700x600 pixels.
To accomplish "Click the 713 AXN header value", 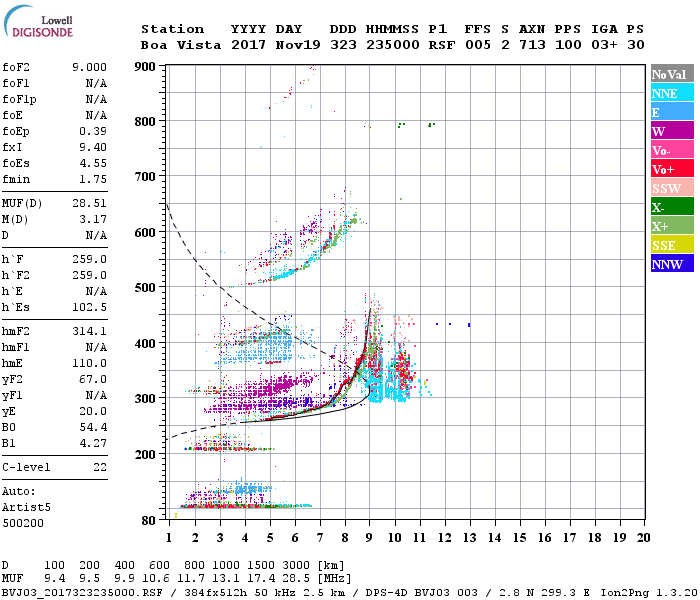I will tap(532, 45).
